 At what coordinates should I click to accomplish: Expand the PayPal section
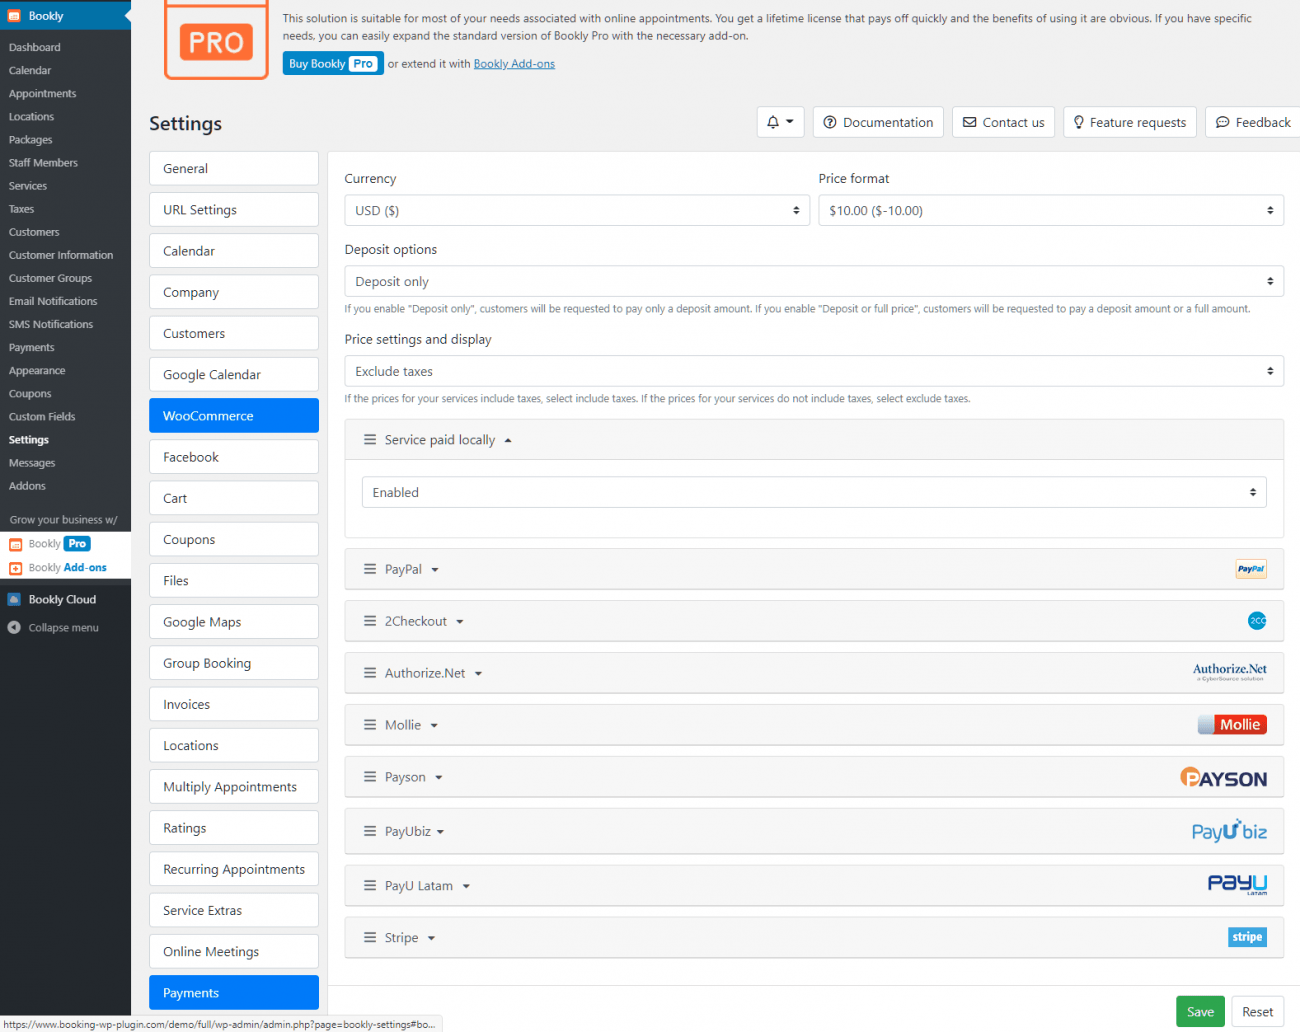point(412,569)
